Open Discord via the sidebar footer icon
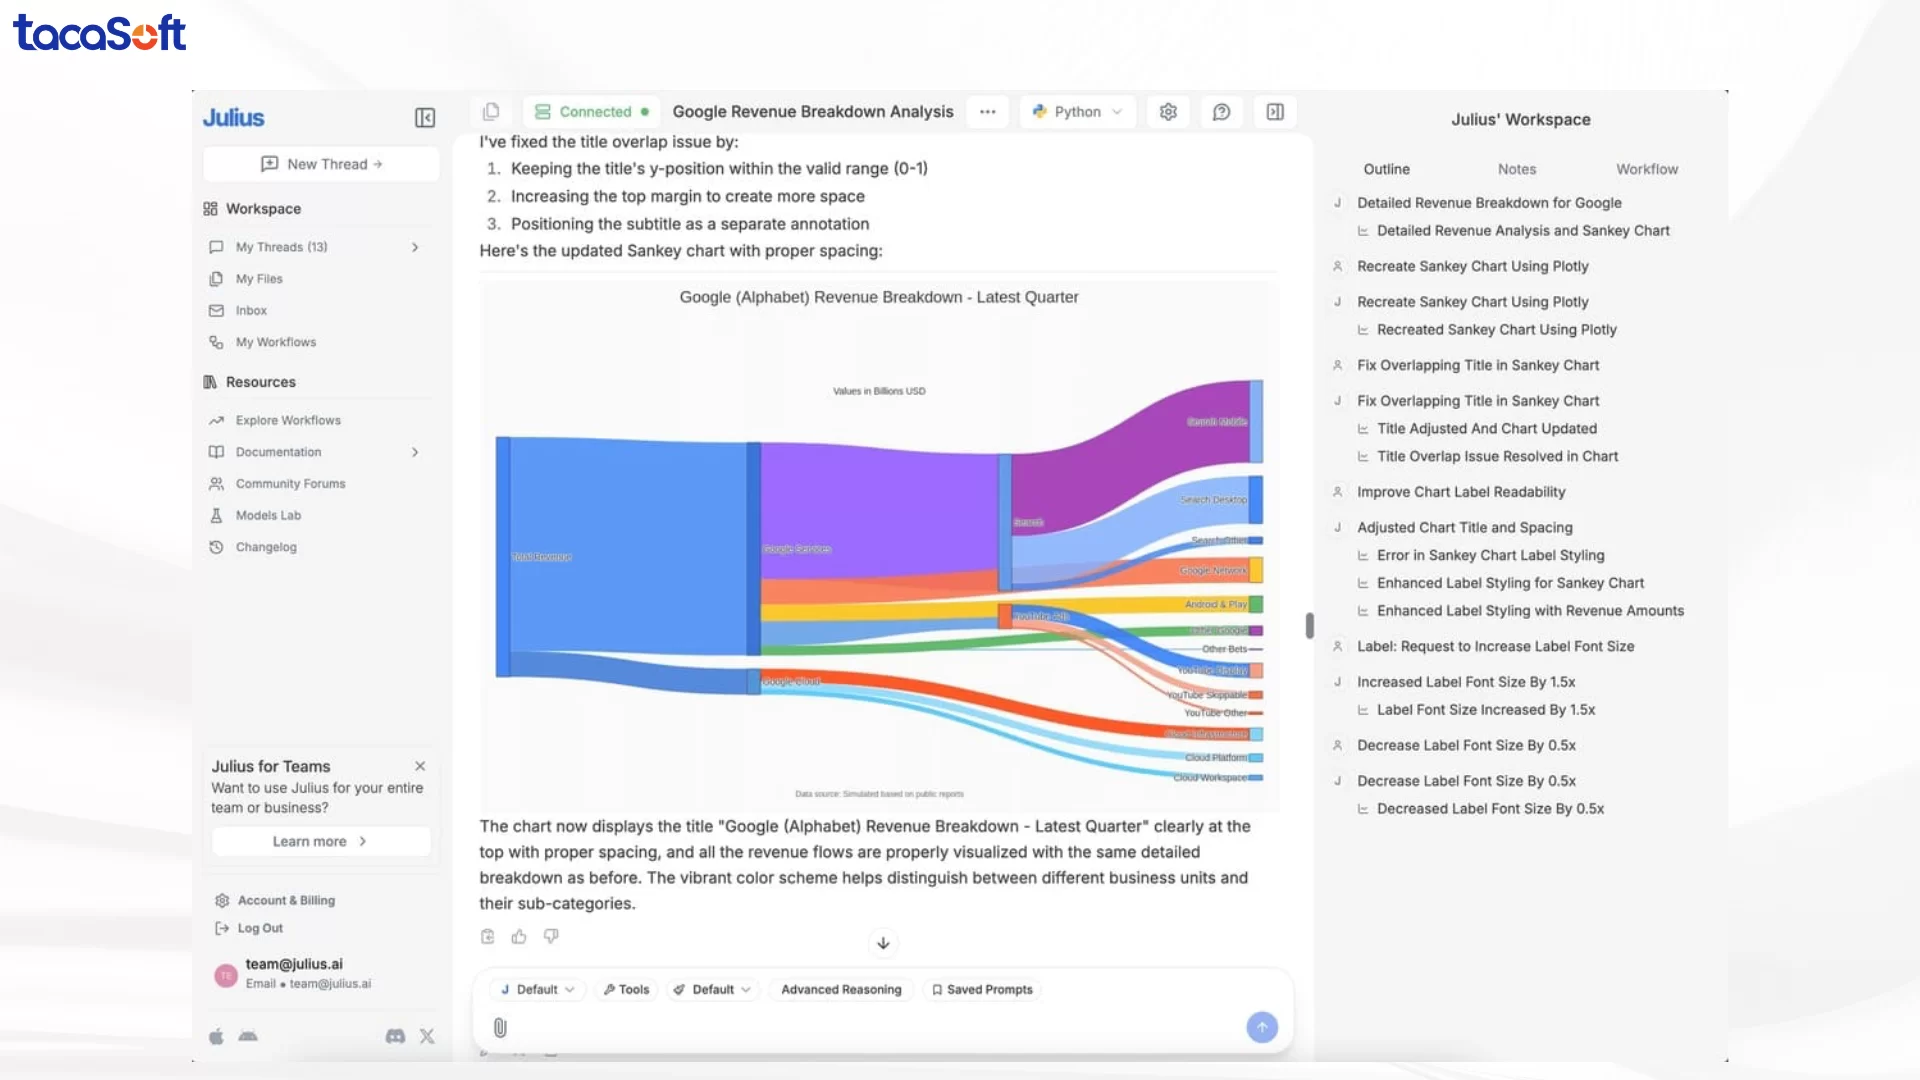 point(395,1036)
